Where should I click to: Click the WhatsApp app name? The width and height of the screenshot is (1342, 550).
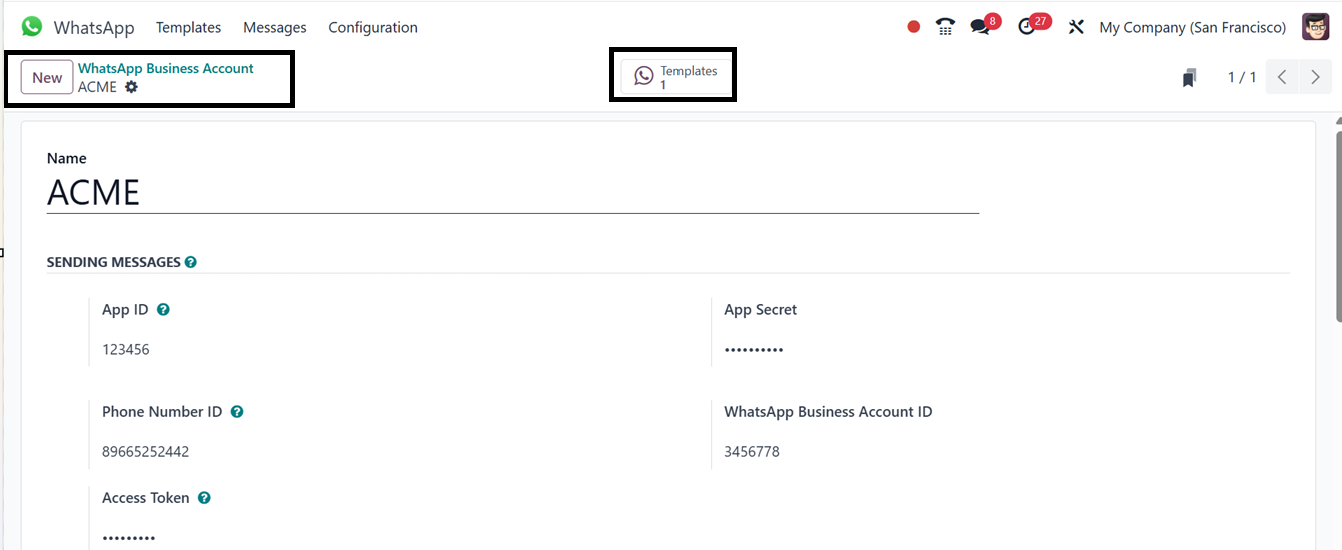pyautogui.click(x=96, y=27)
